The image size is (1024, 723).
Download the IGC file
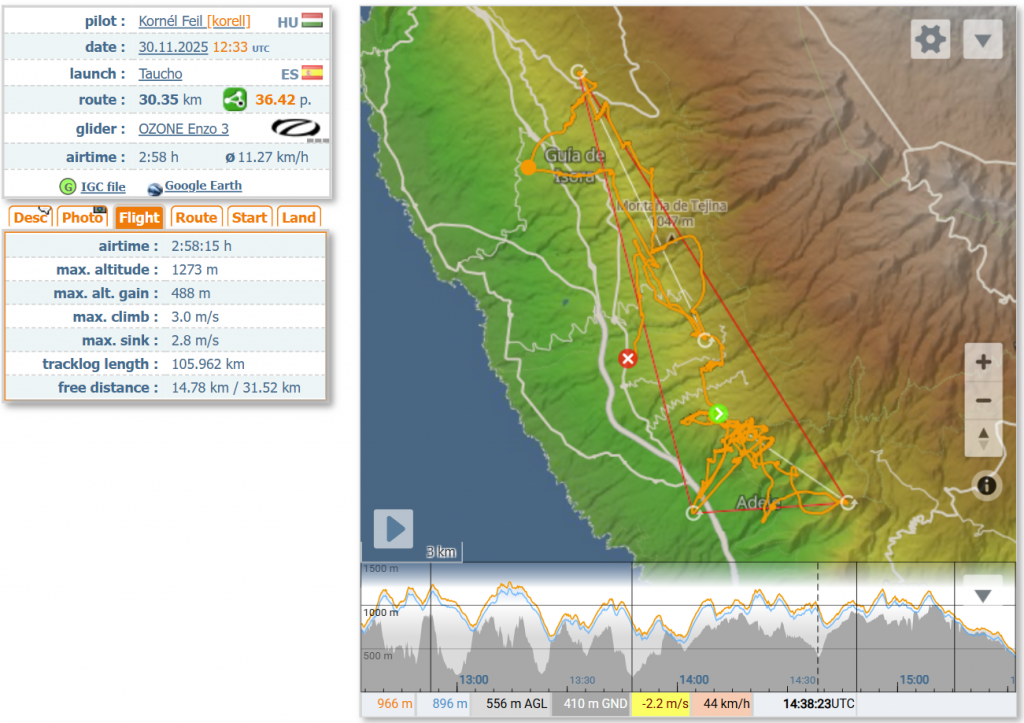[x=102, y=186]
